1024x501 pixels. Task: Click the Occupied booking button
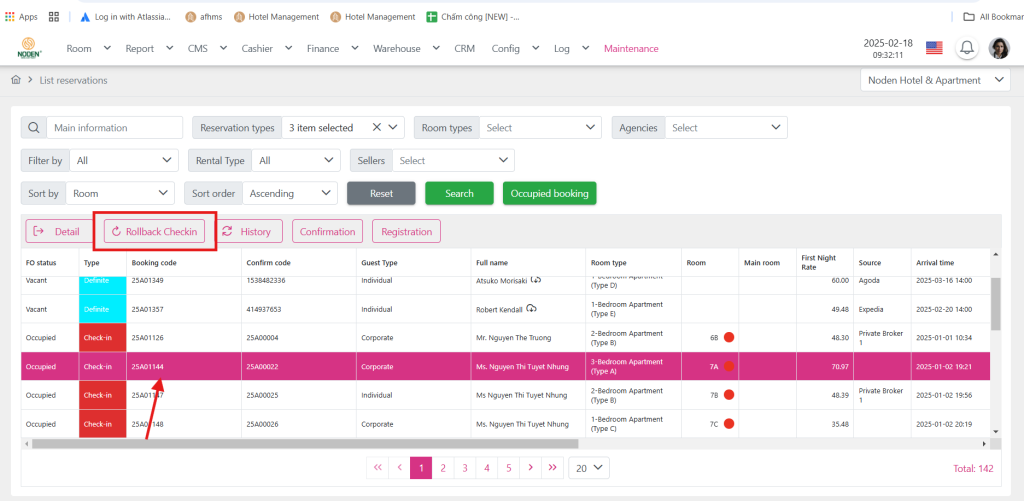tap(549, 193)
